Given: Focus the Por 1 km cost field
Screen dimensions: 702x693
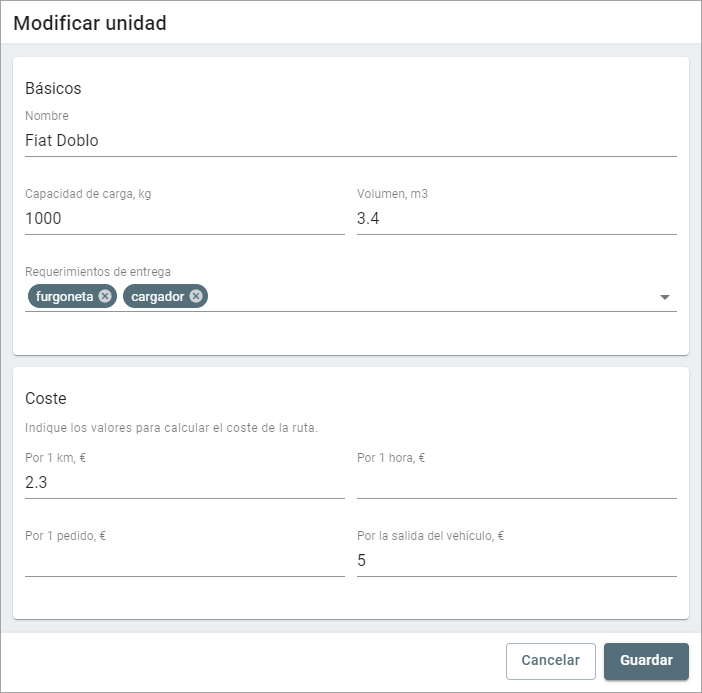Looking at the screenshot, I should [184, 483].
